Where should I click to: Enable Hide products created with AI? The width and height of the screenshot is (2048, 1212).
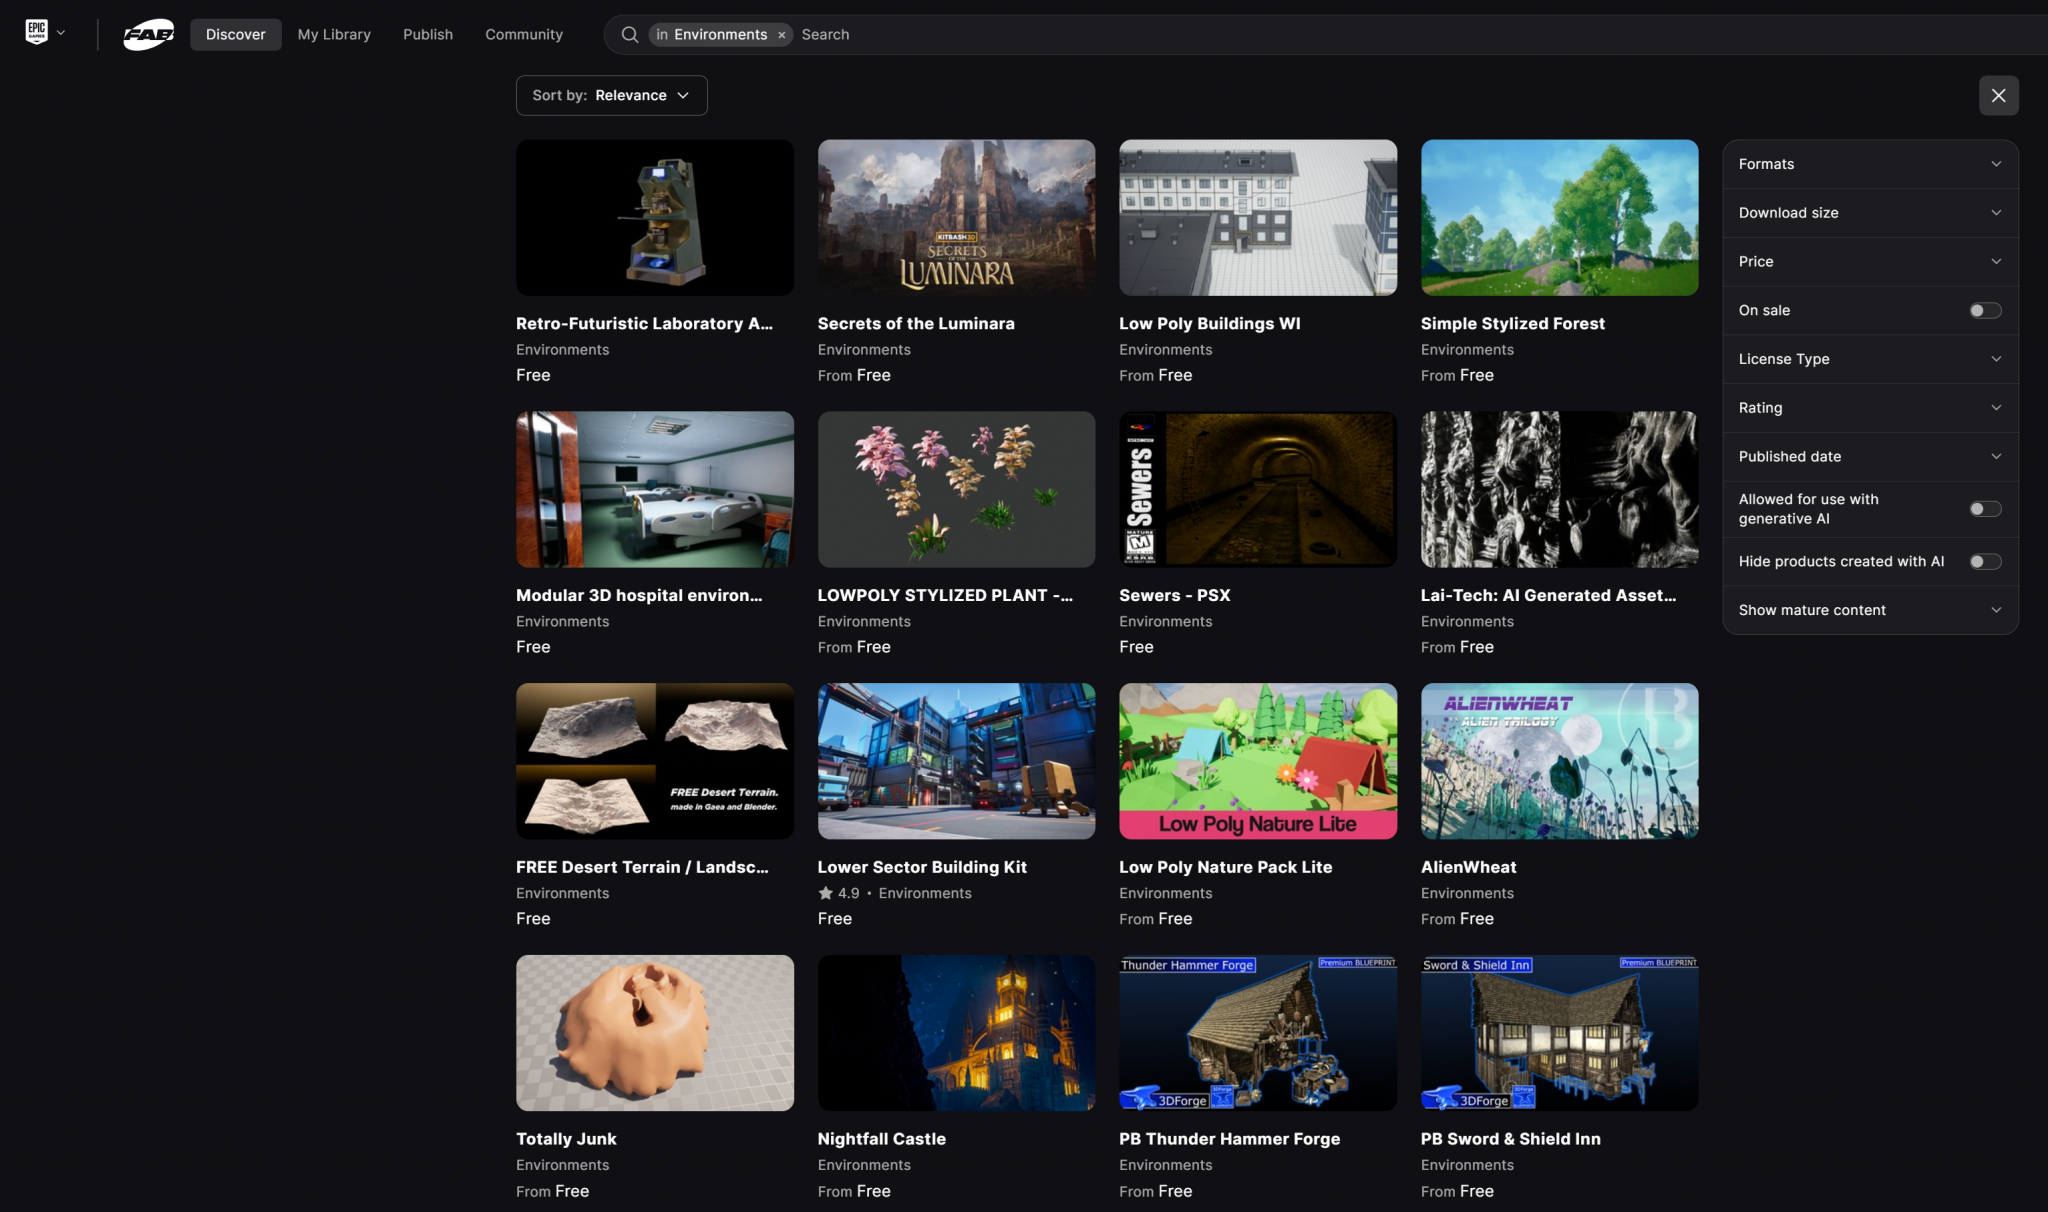click(1986, 561)
